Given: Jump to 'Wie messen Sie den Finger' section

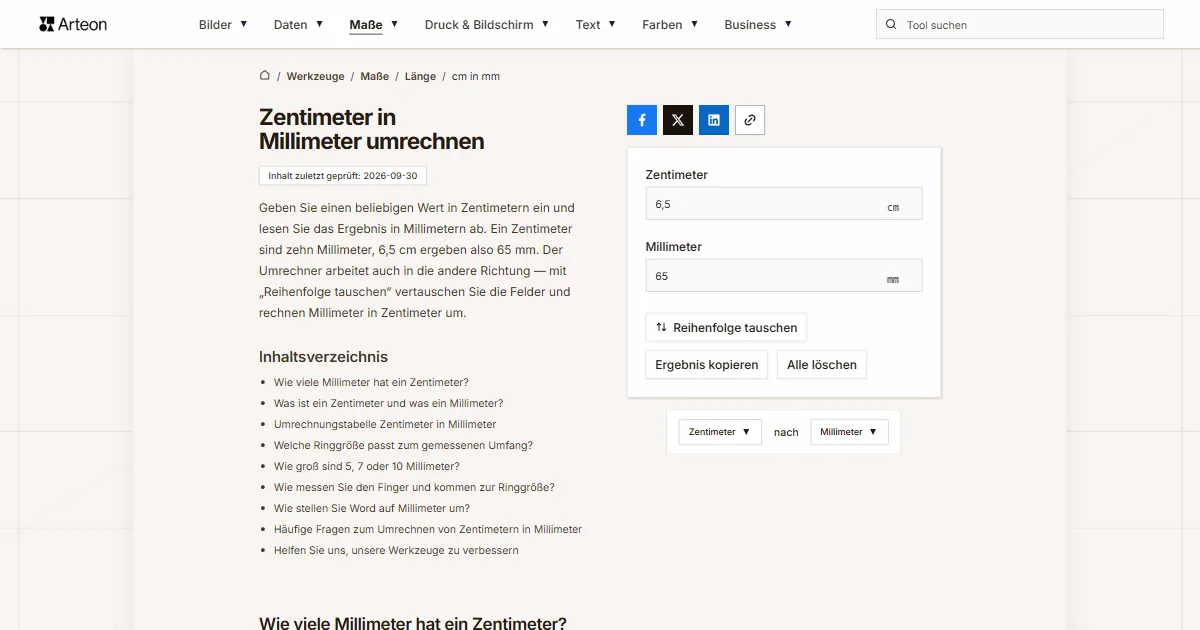Looking at the screenshot, I should tap(414, 487).
